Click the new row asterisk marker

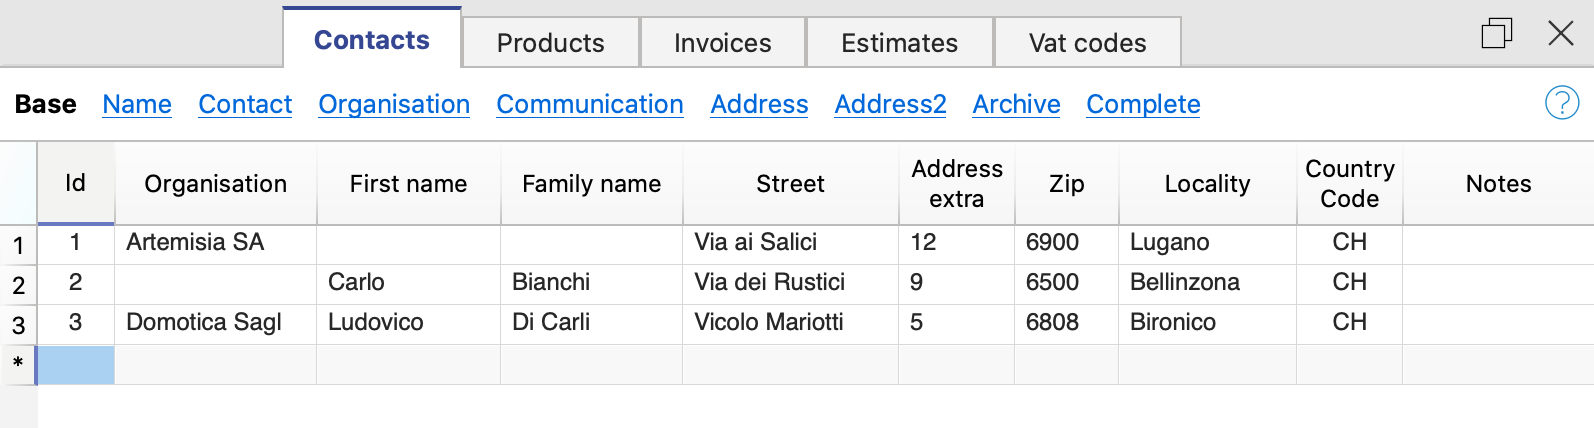(x=18, y=364)
